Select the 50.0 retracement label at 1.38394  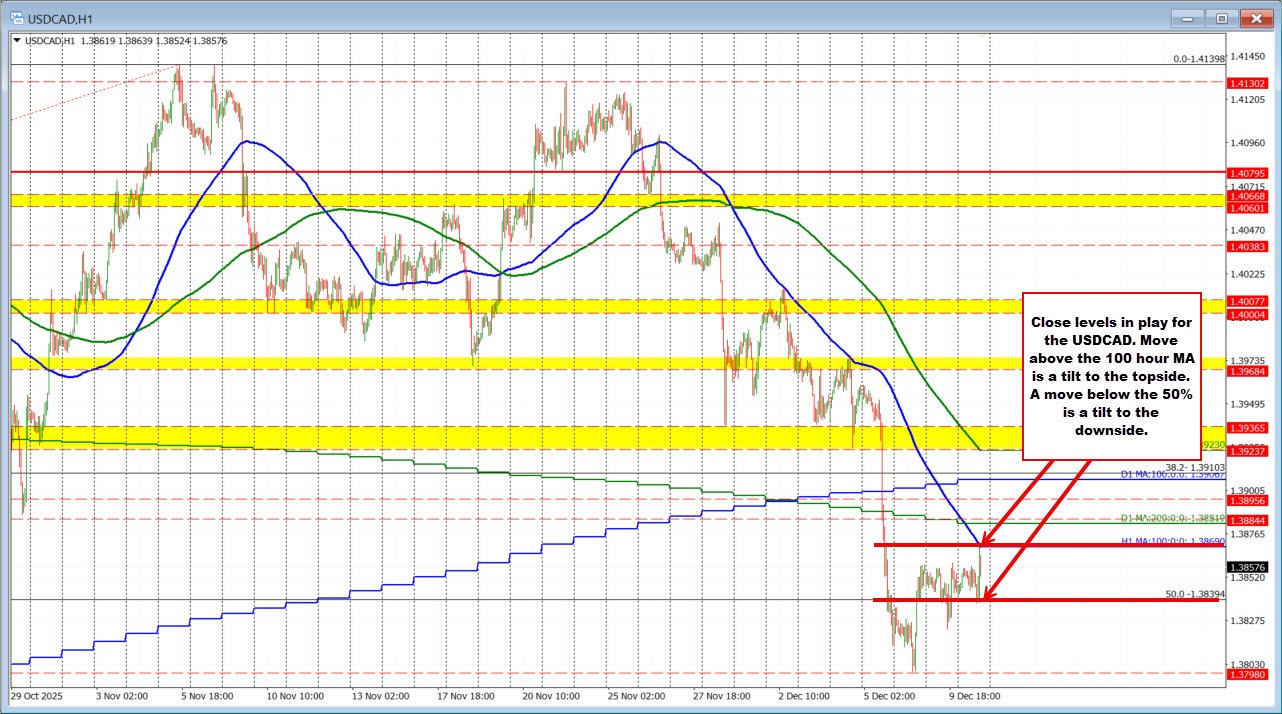[x=1194, y=595]
